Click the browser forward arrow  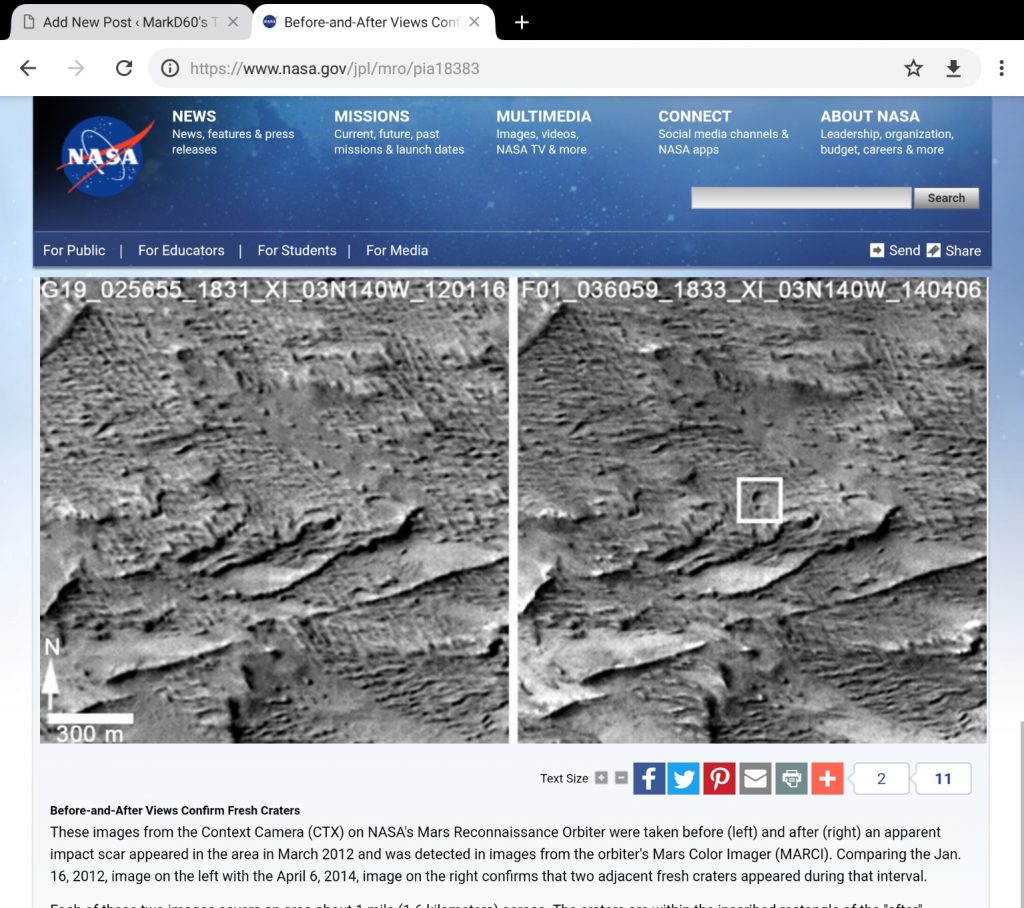tap(76, 68)
